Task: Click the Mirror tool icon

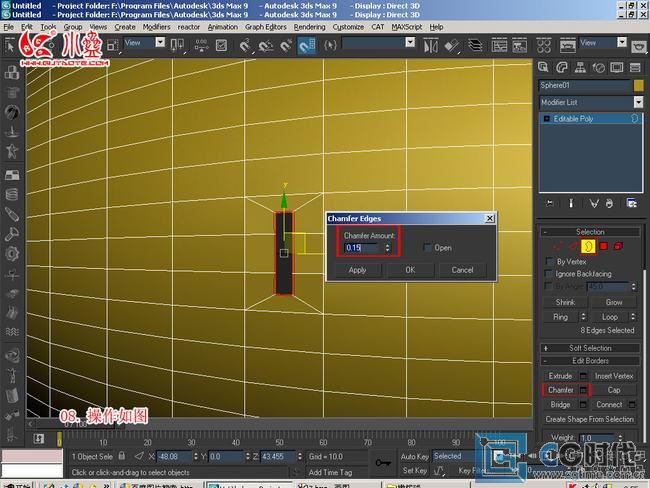Action: click(x=431, y=46)
